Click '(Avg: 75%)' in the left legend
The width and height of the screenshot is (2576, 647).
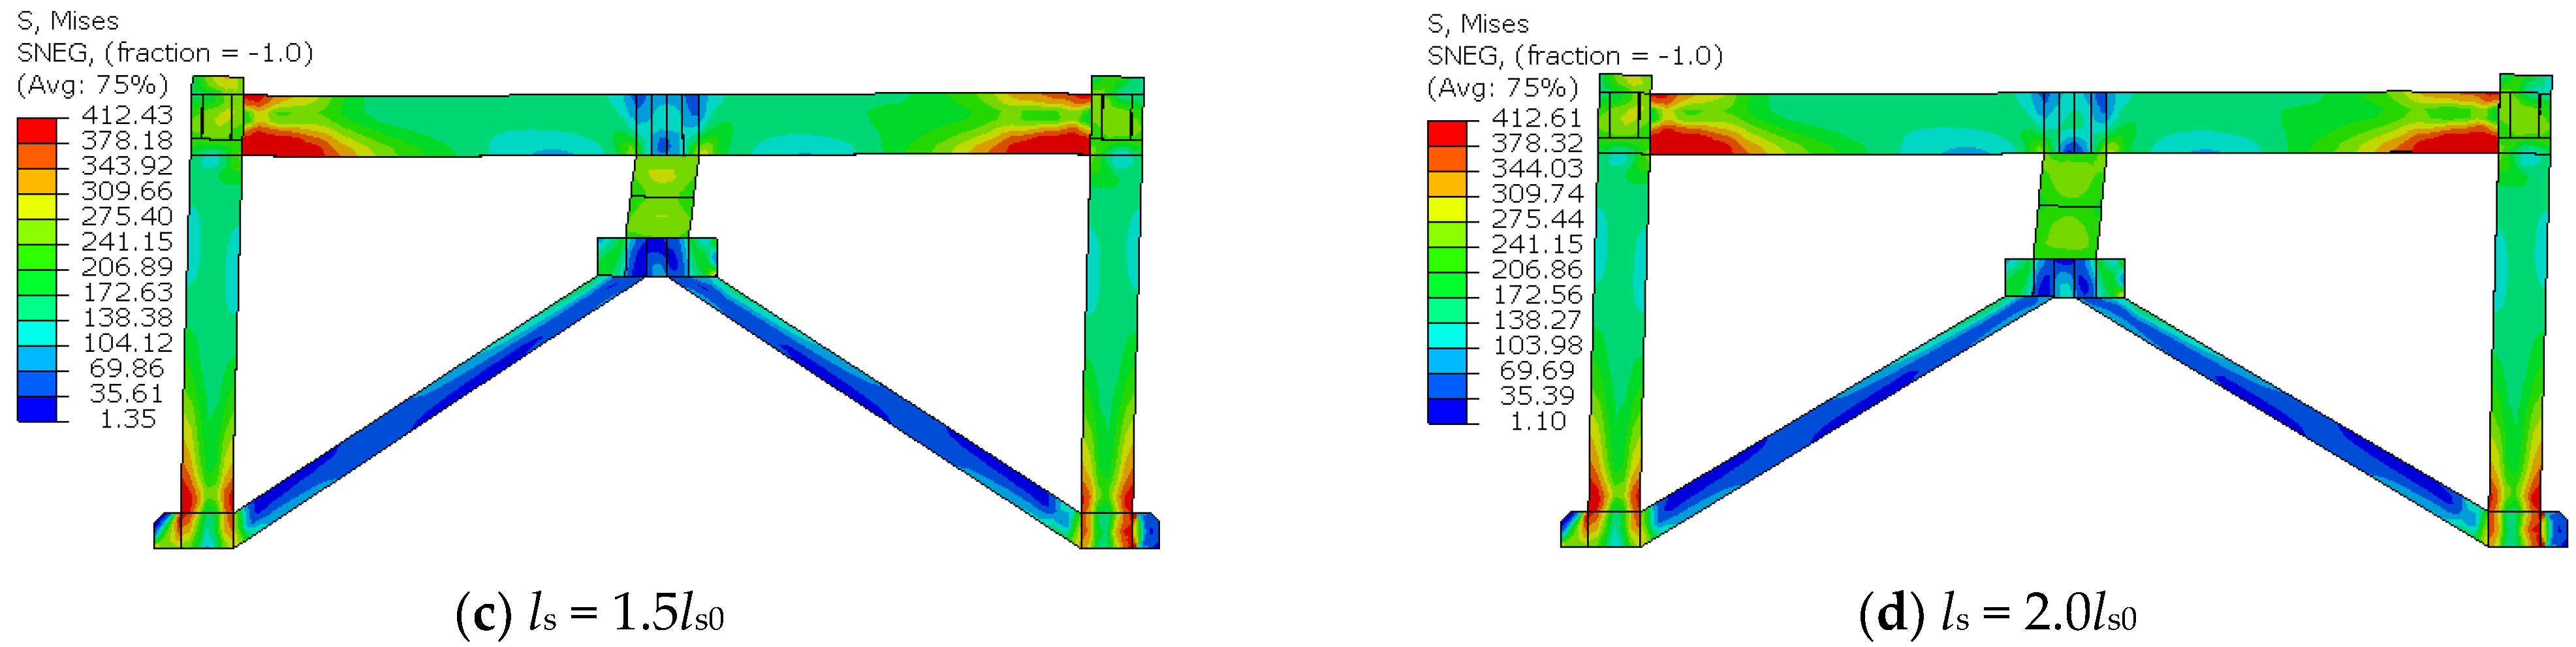click(92, 85)
